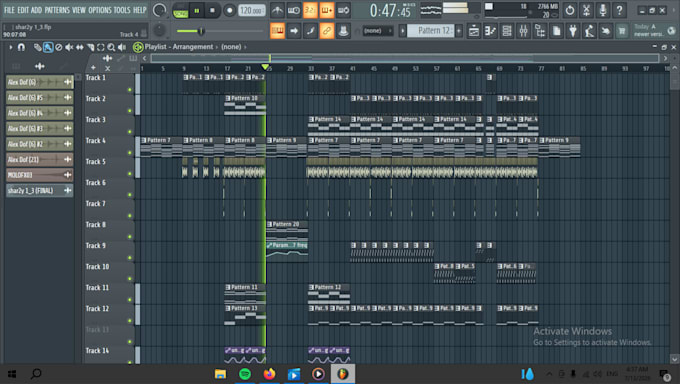
Task: Select the Zoom magnifier tool in playlist
Action: pyautogui.click(x=111, y=47)
